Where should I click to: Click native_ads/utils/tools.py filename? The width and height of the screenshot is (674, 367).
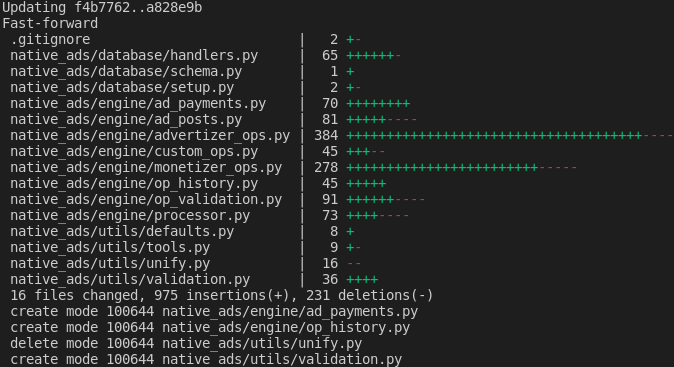point(110,248)
